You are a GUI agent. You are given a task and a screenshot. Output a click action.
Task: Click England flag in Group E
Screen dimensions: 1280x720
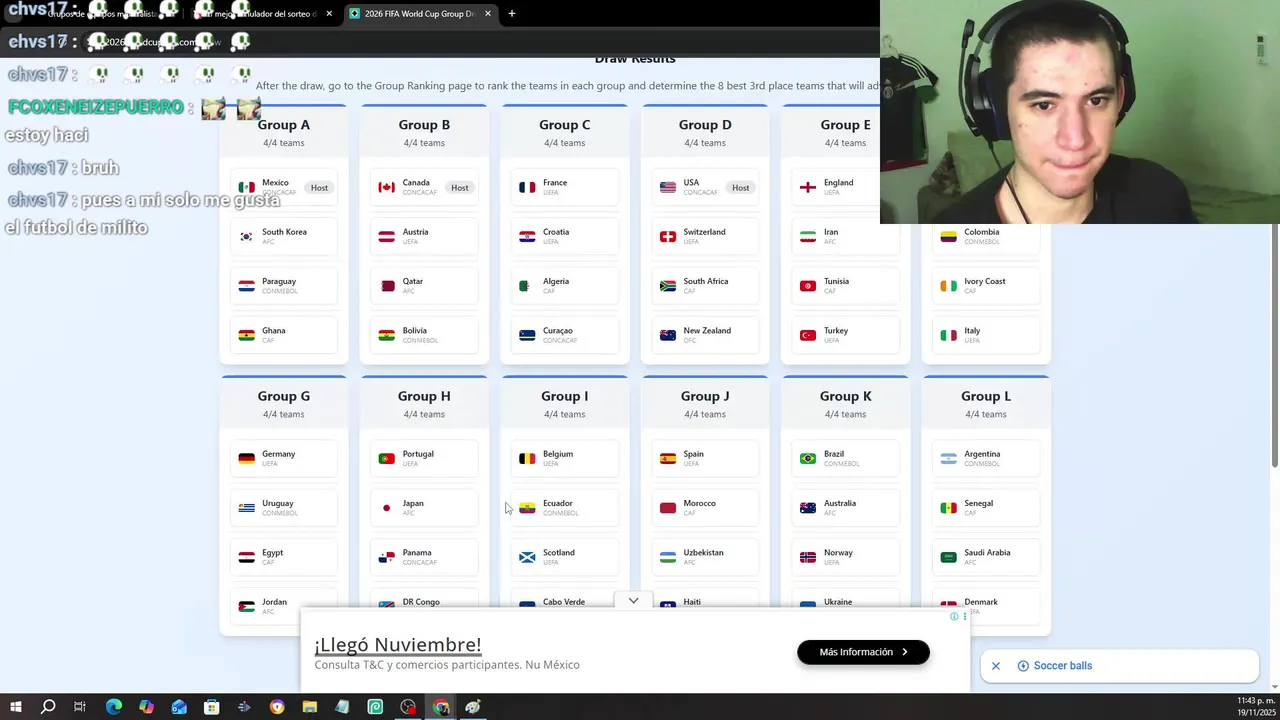pyautogui.click(x=808, y=187)
